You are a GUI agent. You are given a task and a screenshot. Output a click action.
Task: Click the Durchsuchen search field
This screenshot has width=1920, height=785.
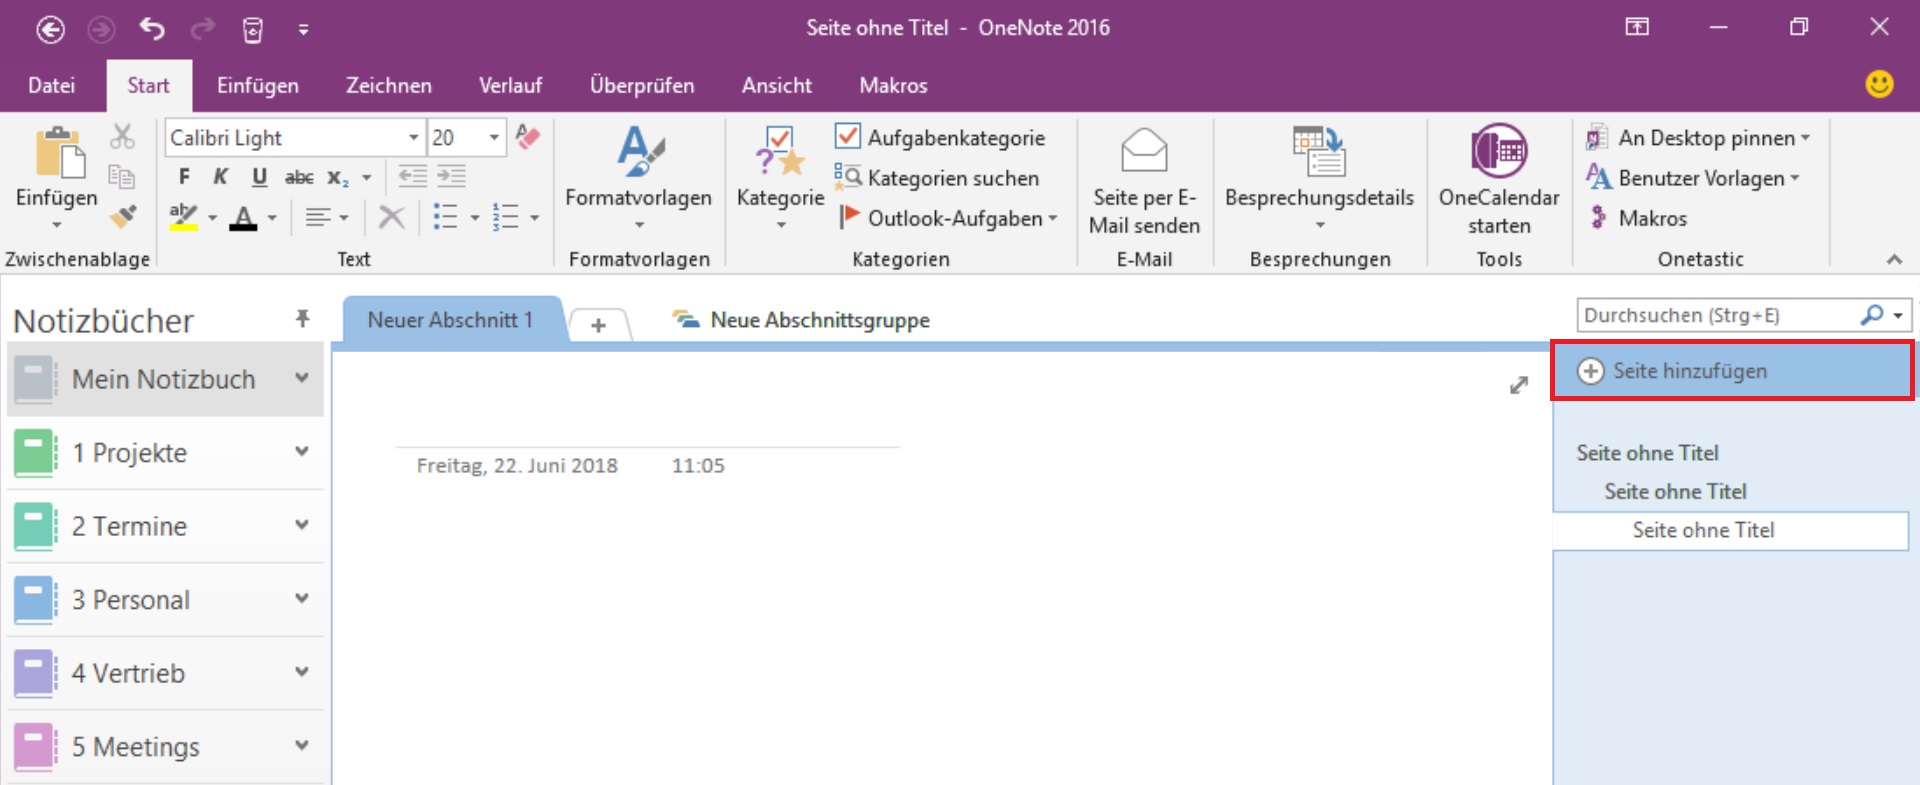pyautogui.click(x=1716, y=316)
